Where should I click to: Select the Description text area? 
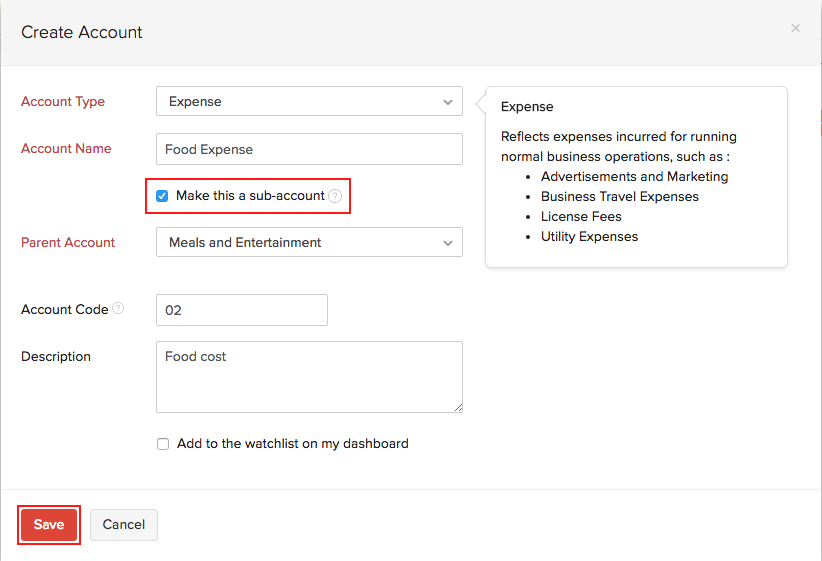[x=309, y=376]
